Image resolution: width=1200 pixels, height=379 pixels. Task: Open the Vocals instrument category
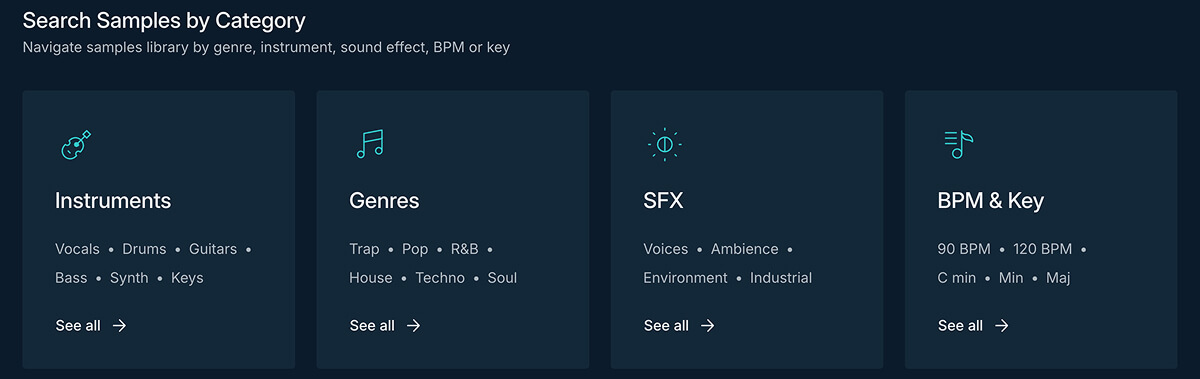(77, 249)
